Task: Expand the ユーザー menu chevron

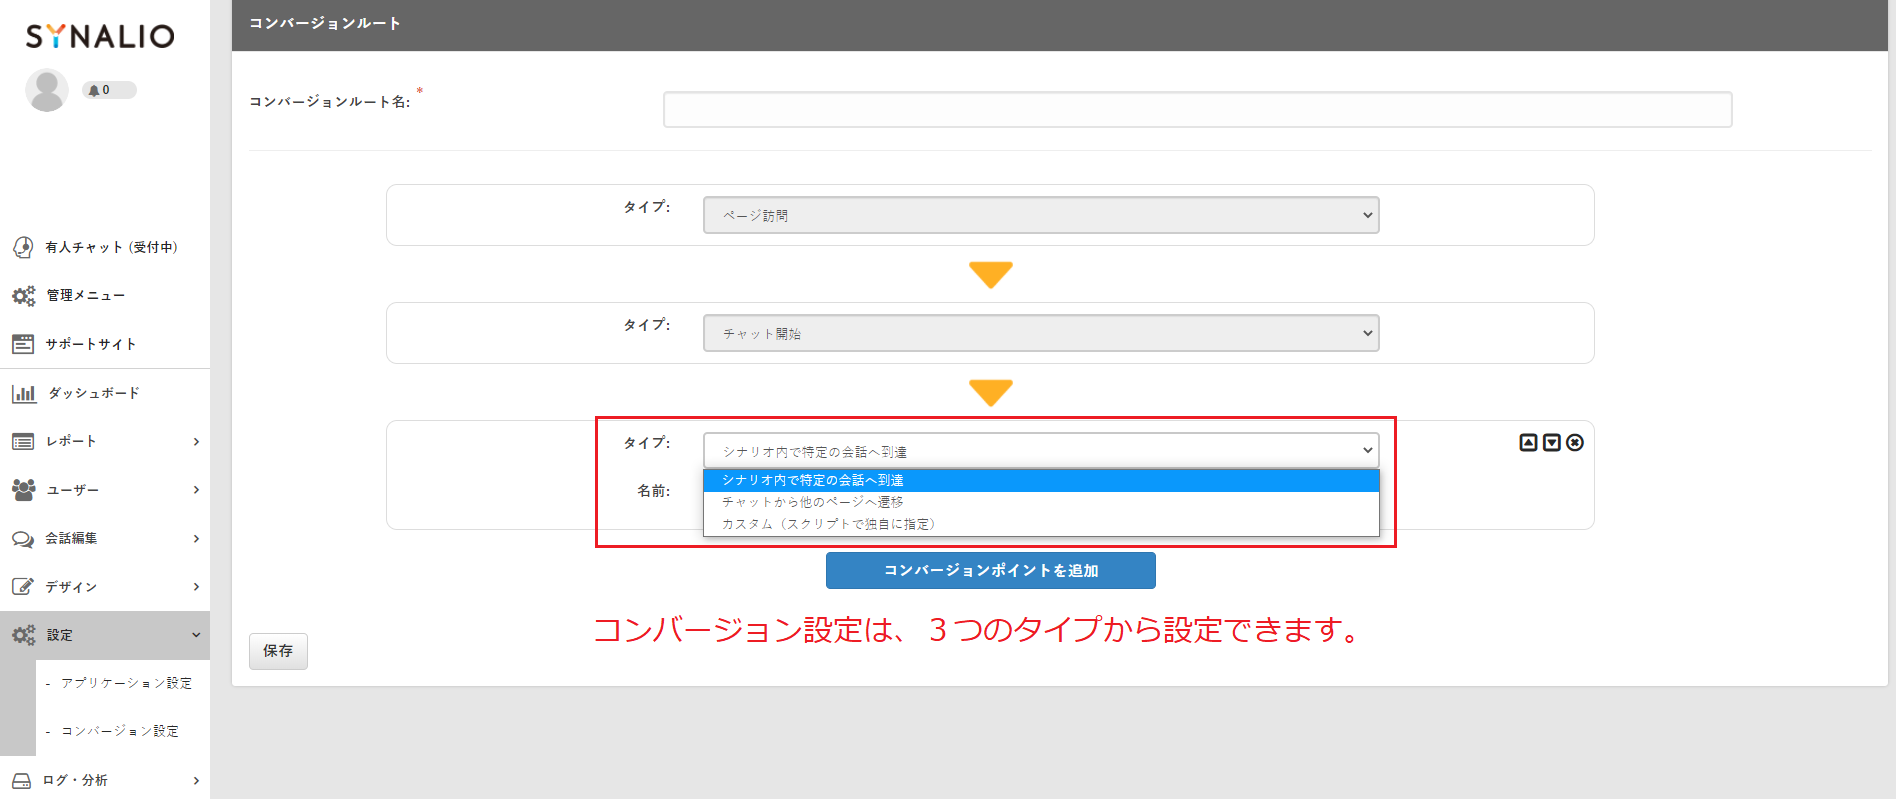Action: pos(196,490)
